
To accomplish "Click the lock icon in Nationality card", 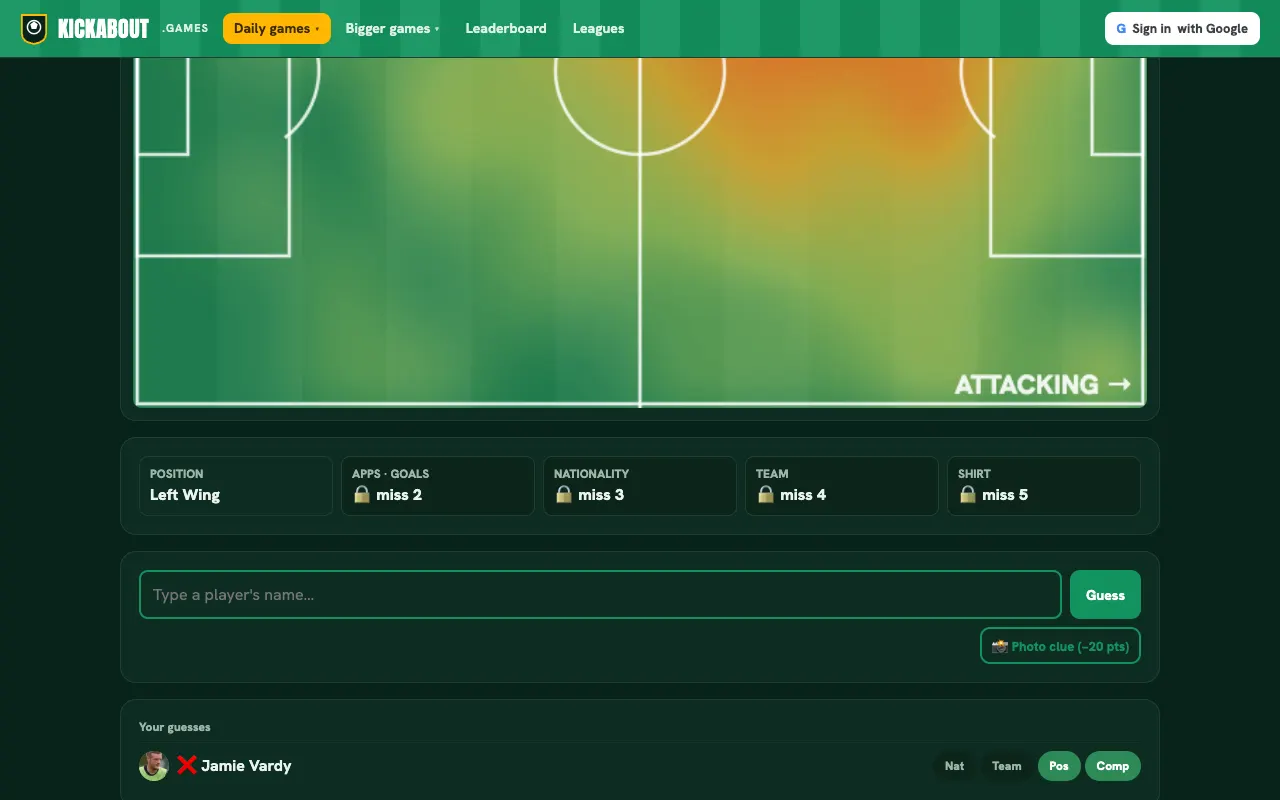I will [x=564, y=494].
